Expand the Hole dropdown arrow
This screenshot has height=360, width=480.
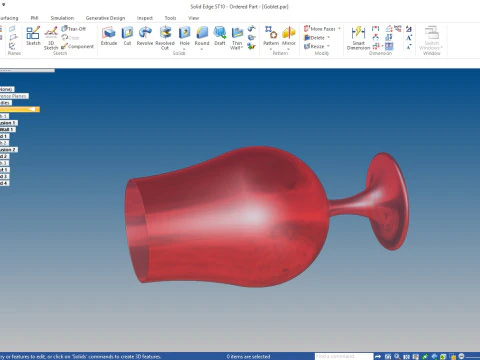point(184,49)
